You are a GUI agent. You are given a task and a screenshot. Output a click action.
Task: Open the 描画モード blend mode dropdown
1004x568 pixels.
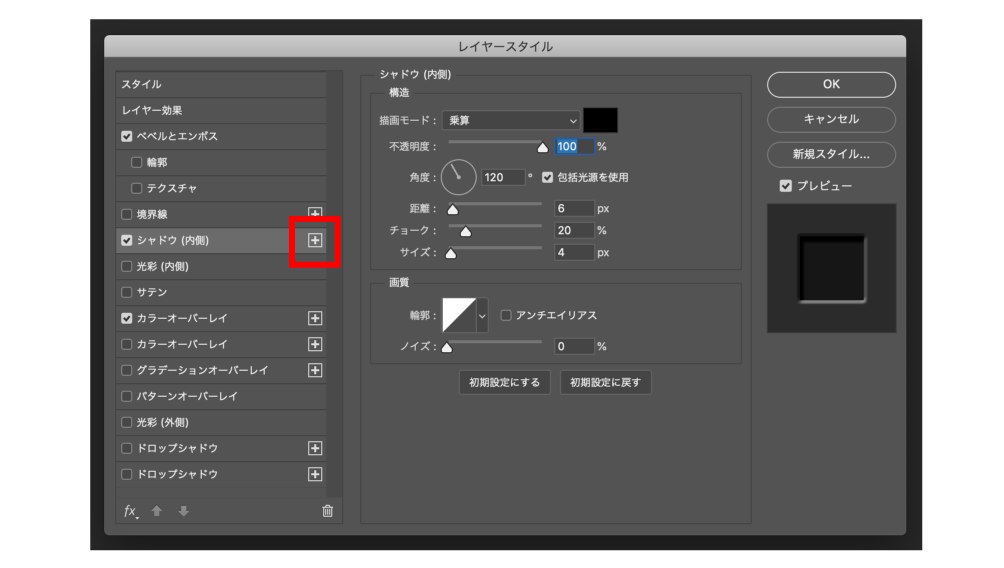click(511, 120)
